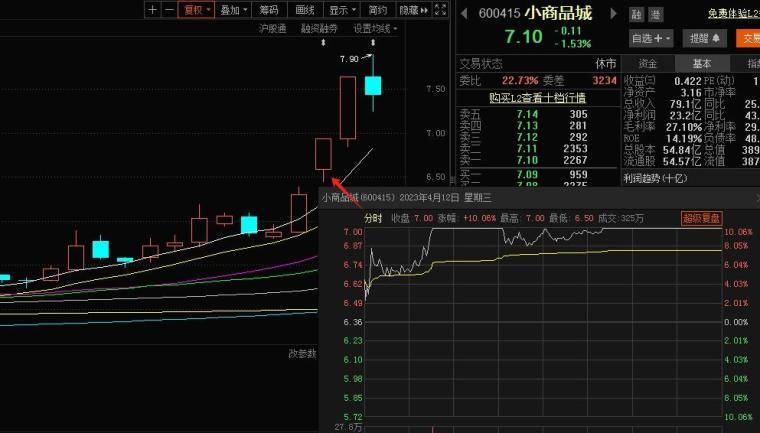The height and width of the screenshot is (433, 760).
Task: Click stock code 600415
Action: [x=499, y=14]
